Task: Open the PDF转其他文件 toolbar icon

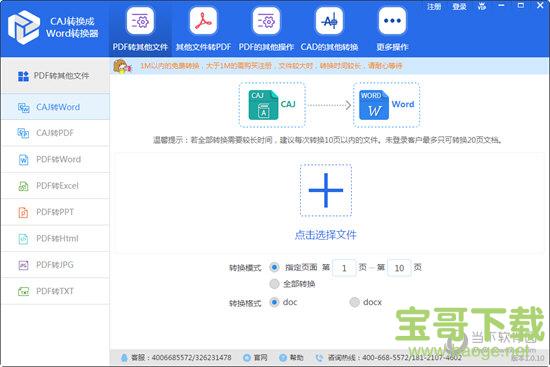Action: point(140,21)
